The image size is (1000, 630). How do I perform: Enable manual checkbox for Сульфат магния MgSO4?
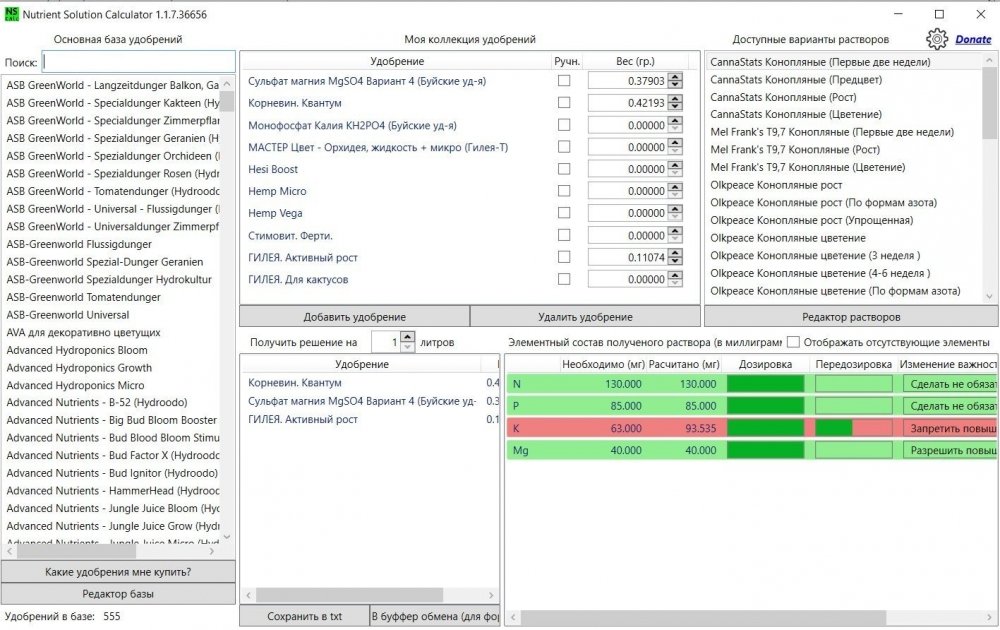tap(564, 81)
